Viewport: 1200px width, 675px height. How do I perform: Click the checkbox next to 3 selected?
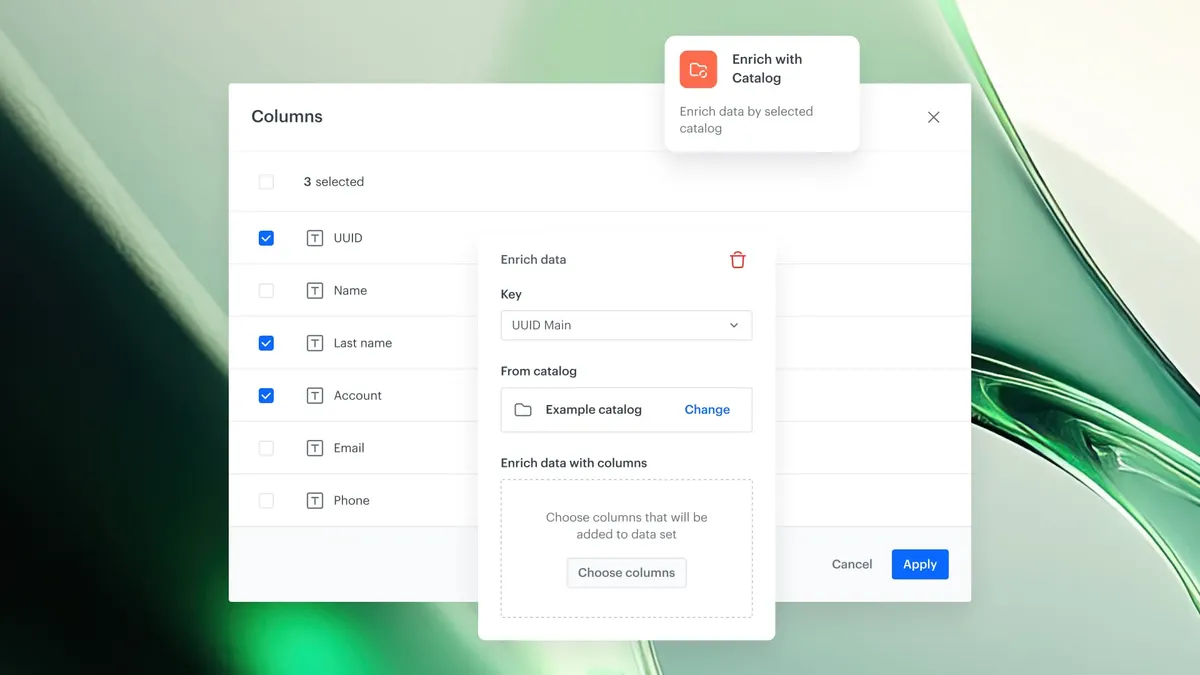pyautogui.click(x=266, y=182)
